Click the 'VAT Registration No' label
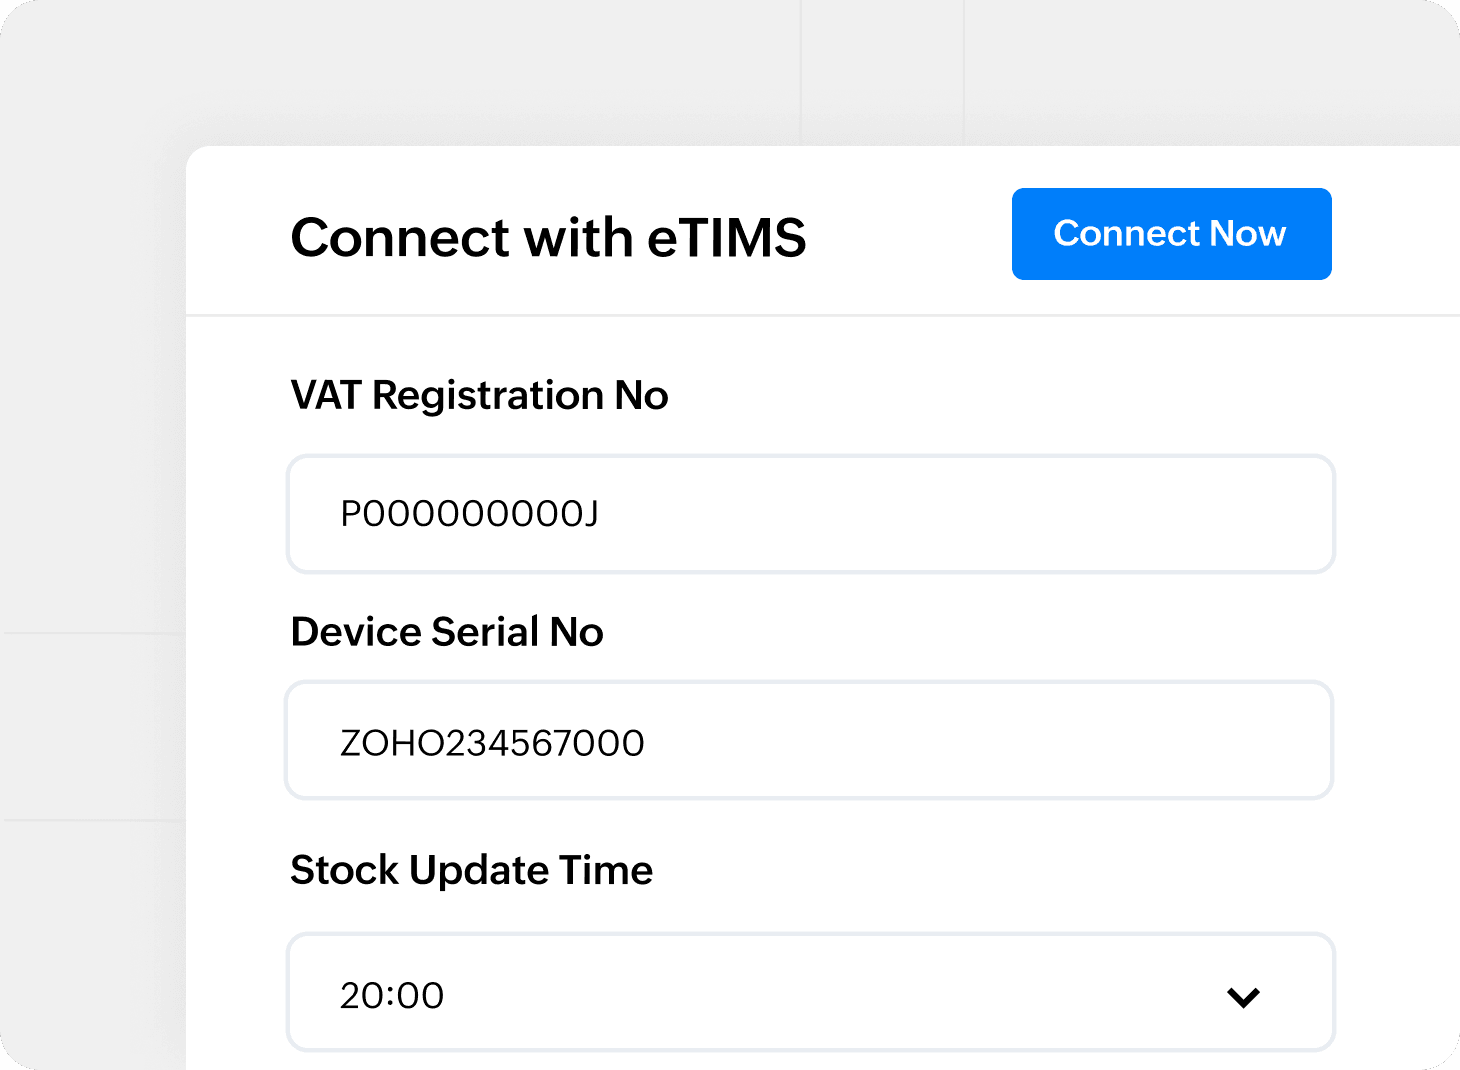 [479, 396]
